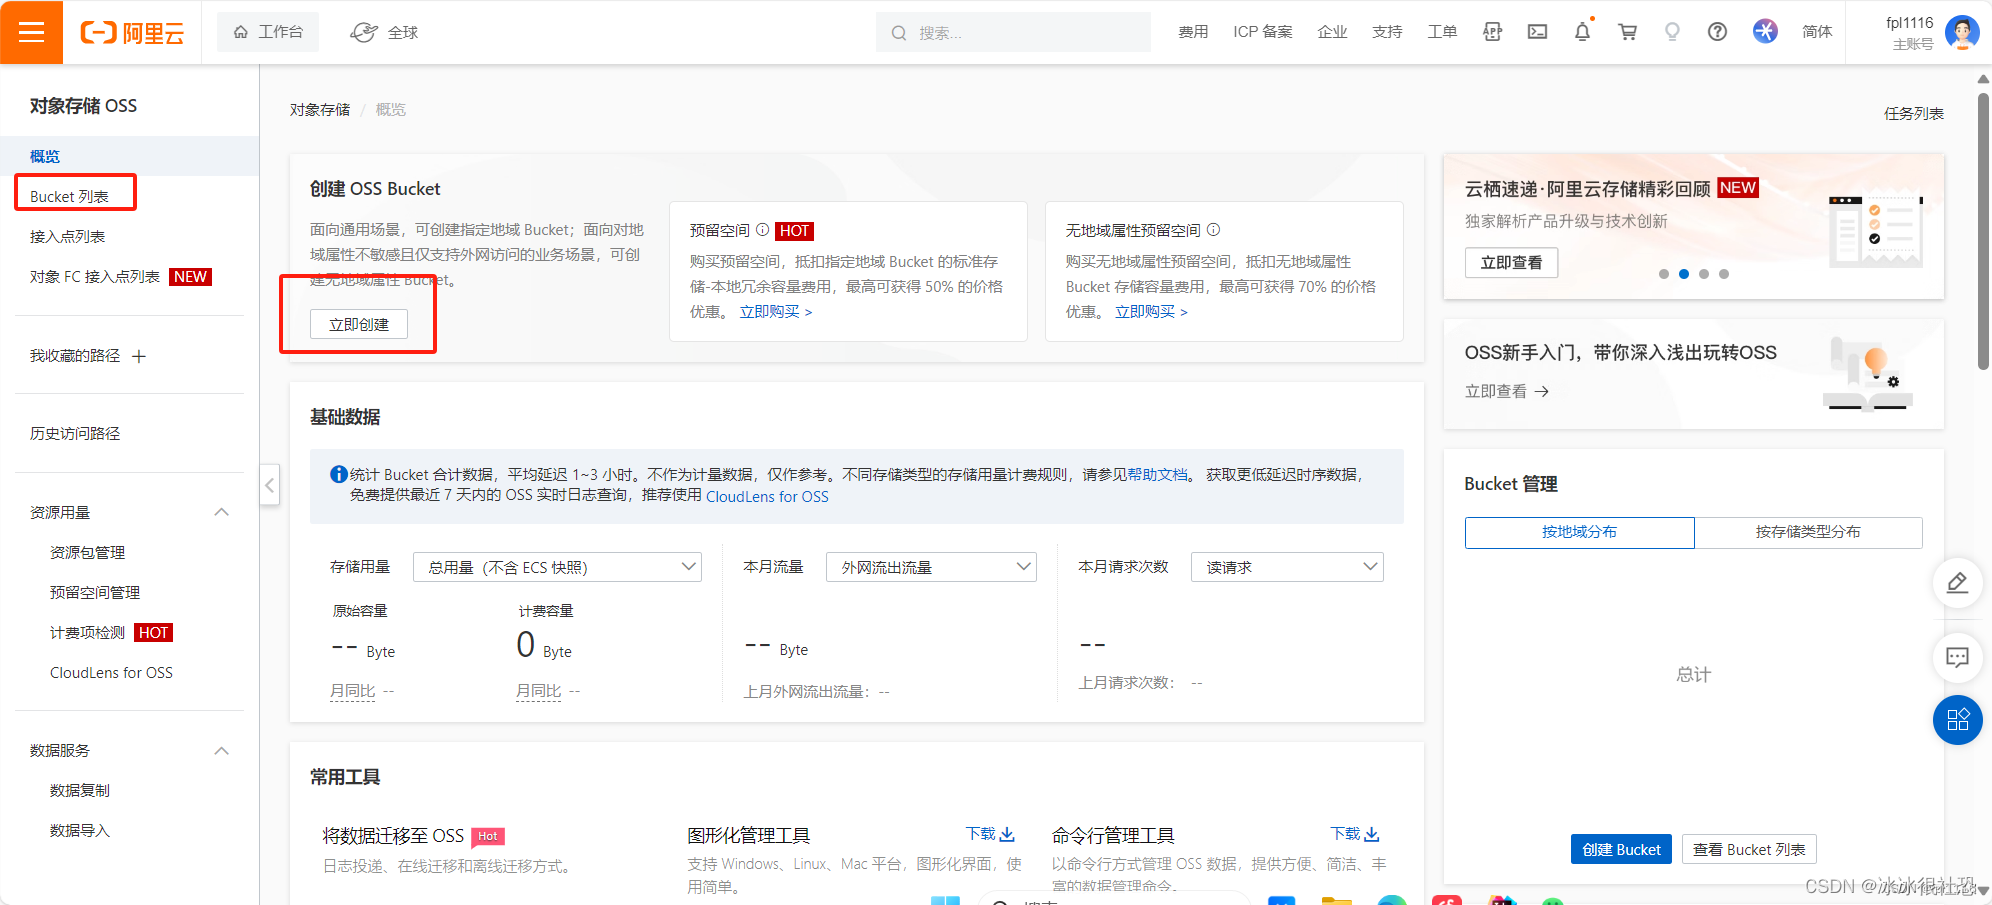Click 立即购买 under 预留空间

[x=776, y=312]
